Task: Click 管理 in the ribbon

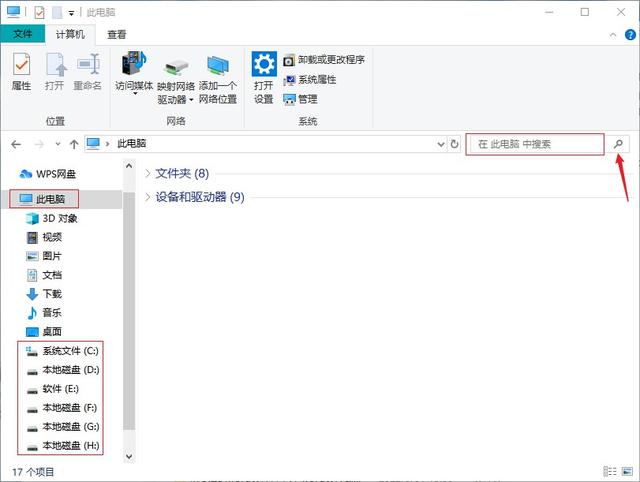Action: pos(300,99)
